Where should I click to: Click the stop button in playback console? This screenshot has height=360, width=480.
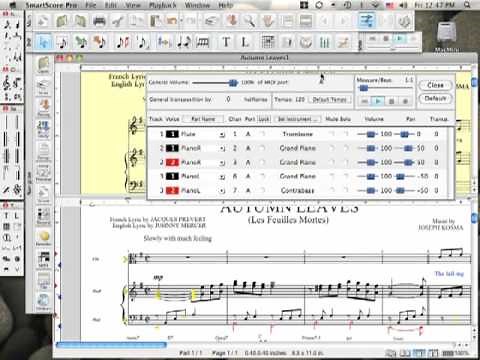click(392, 101)
